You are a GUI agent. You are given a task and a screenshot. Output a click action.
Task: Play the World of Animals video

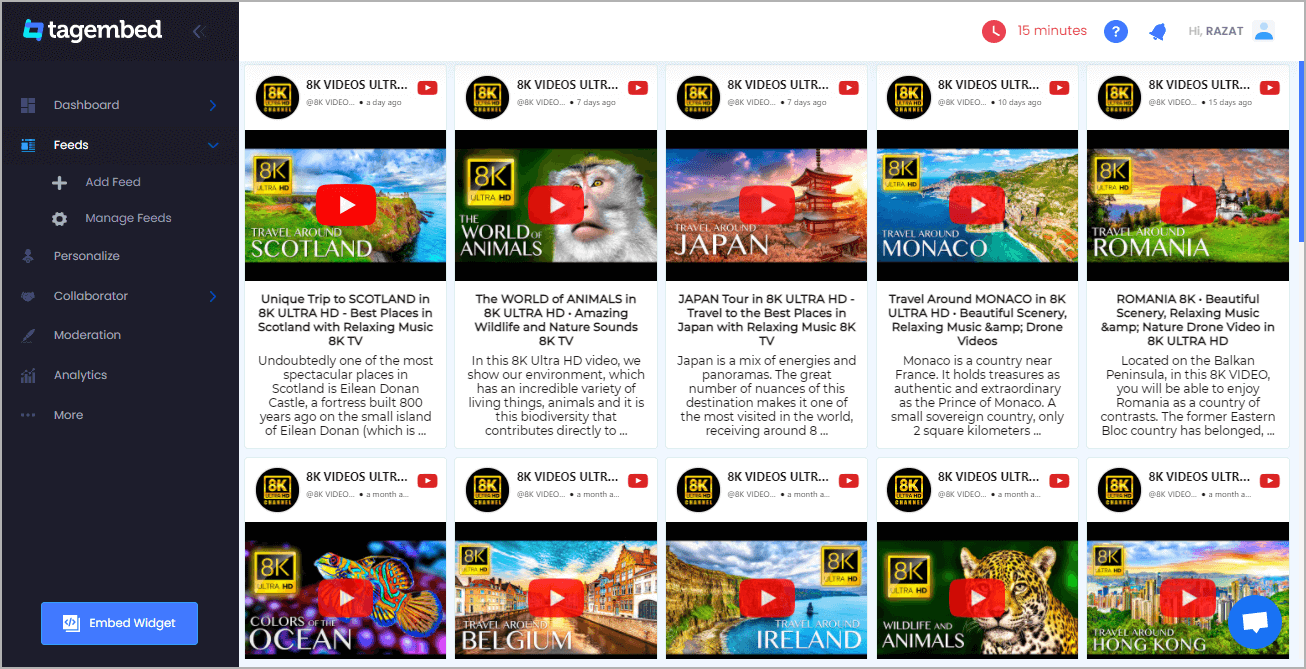coord(556,205)
